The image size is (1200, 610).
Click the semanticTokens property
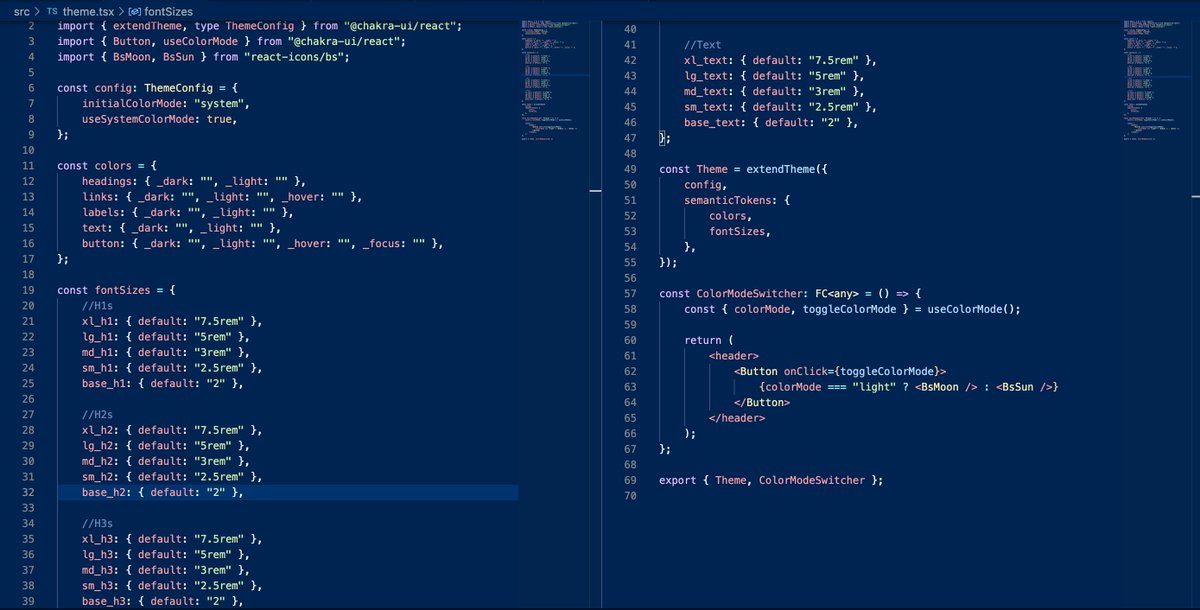(728, 200)
